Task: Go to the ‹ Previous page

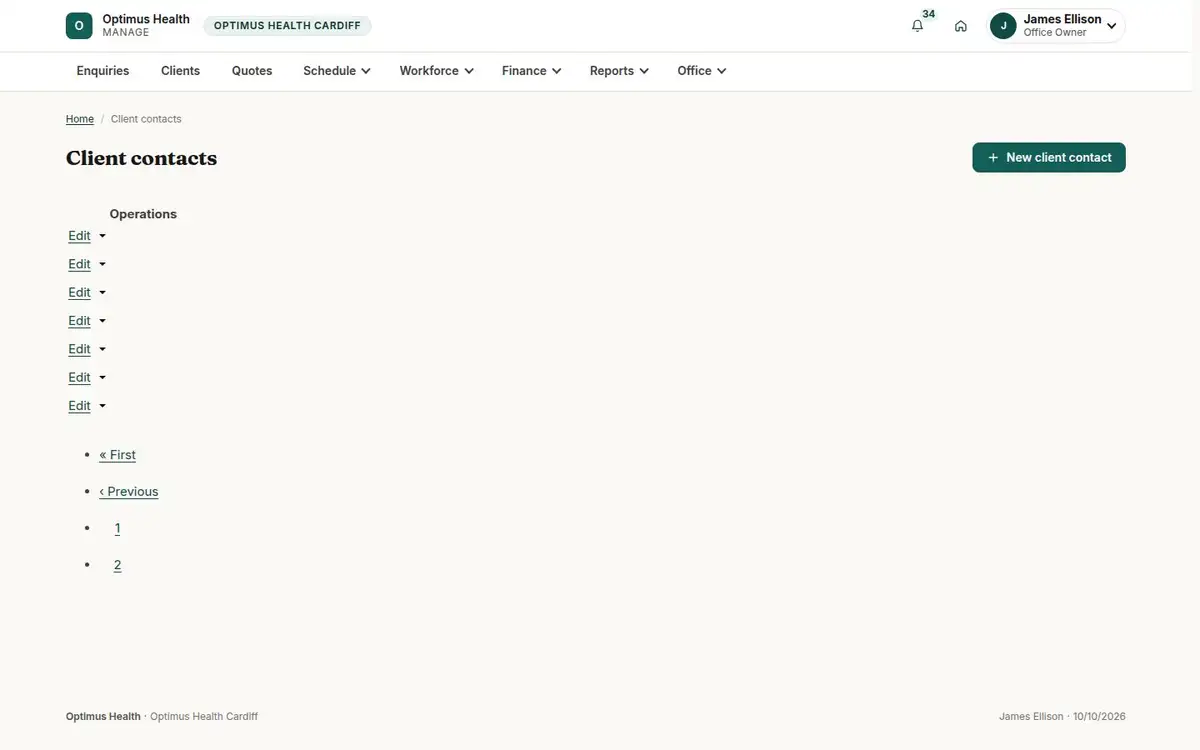Action: point(129,492)
